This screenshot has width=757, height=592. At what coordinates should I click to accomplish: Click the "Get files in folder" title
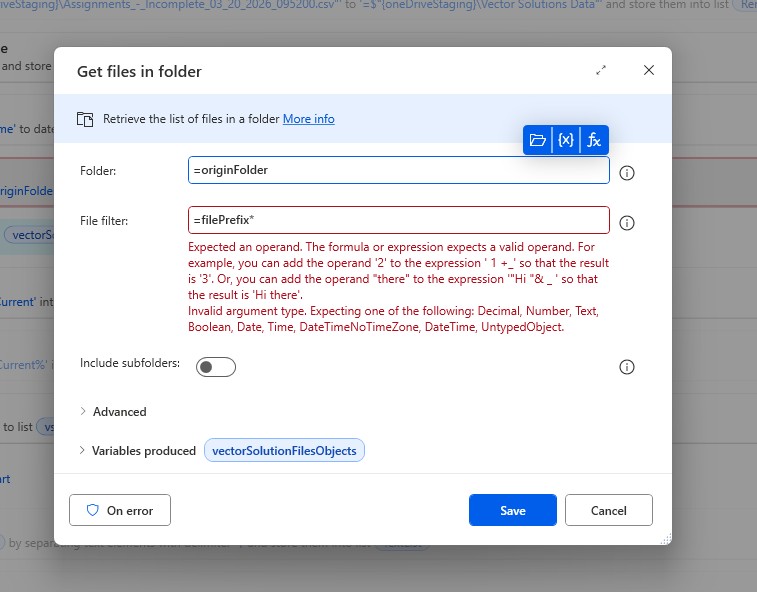[x=140, y=71]
